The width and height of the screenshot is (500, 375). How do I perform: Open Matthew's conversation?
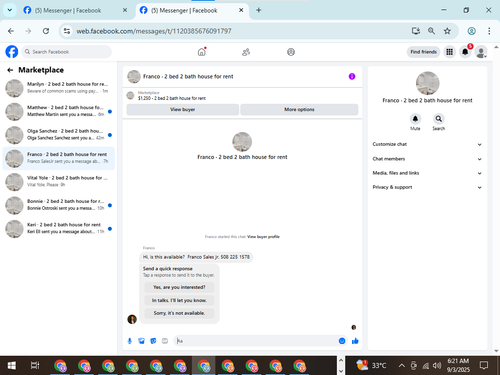pos(58,111)
